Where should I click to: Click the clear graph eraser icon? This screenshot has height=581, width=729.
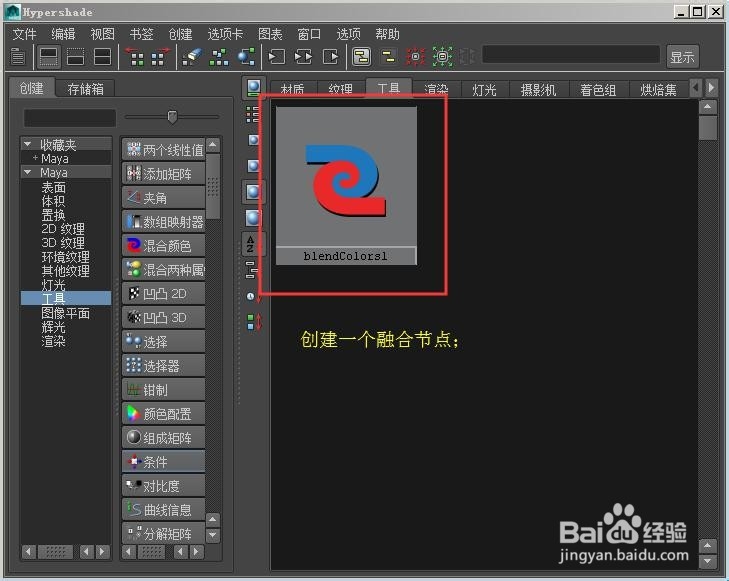tap(192, 57)
